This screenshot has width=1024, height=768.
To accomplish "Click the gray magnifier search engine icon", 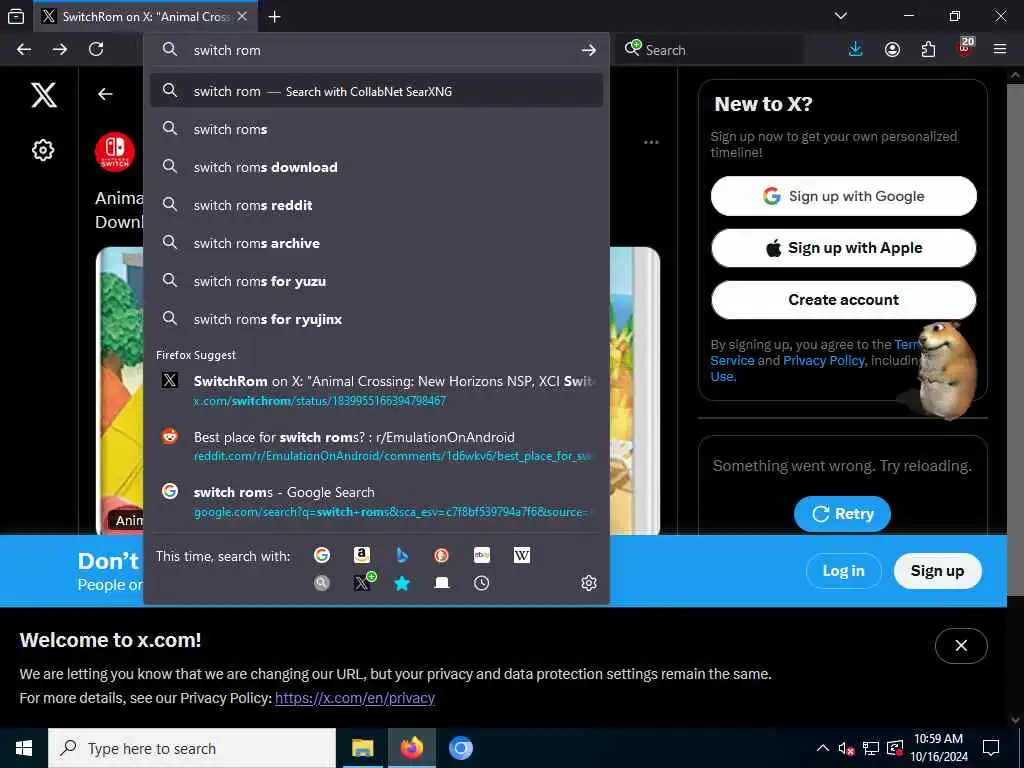I will pos(322,583).
